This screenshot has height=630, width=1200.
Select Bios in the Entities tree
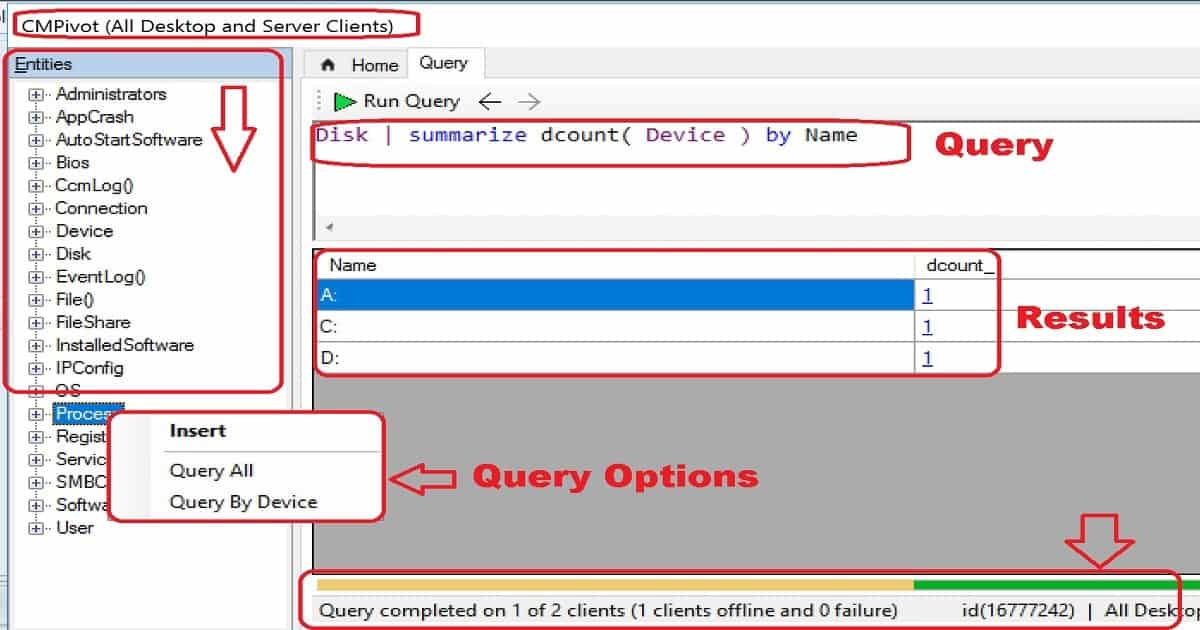click(72, 162)
